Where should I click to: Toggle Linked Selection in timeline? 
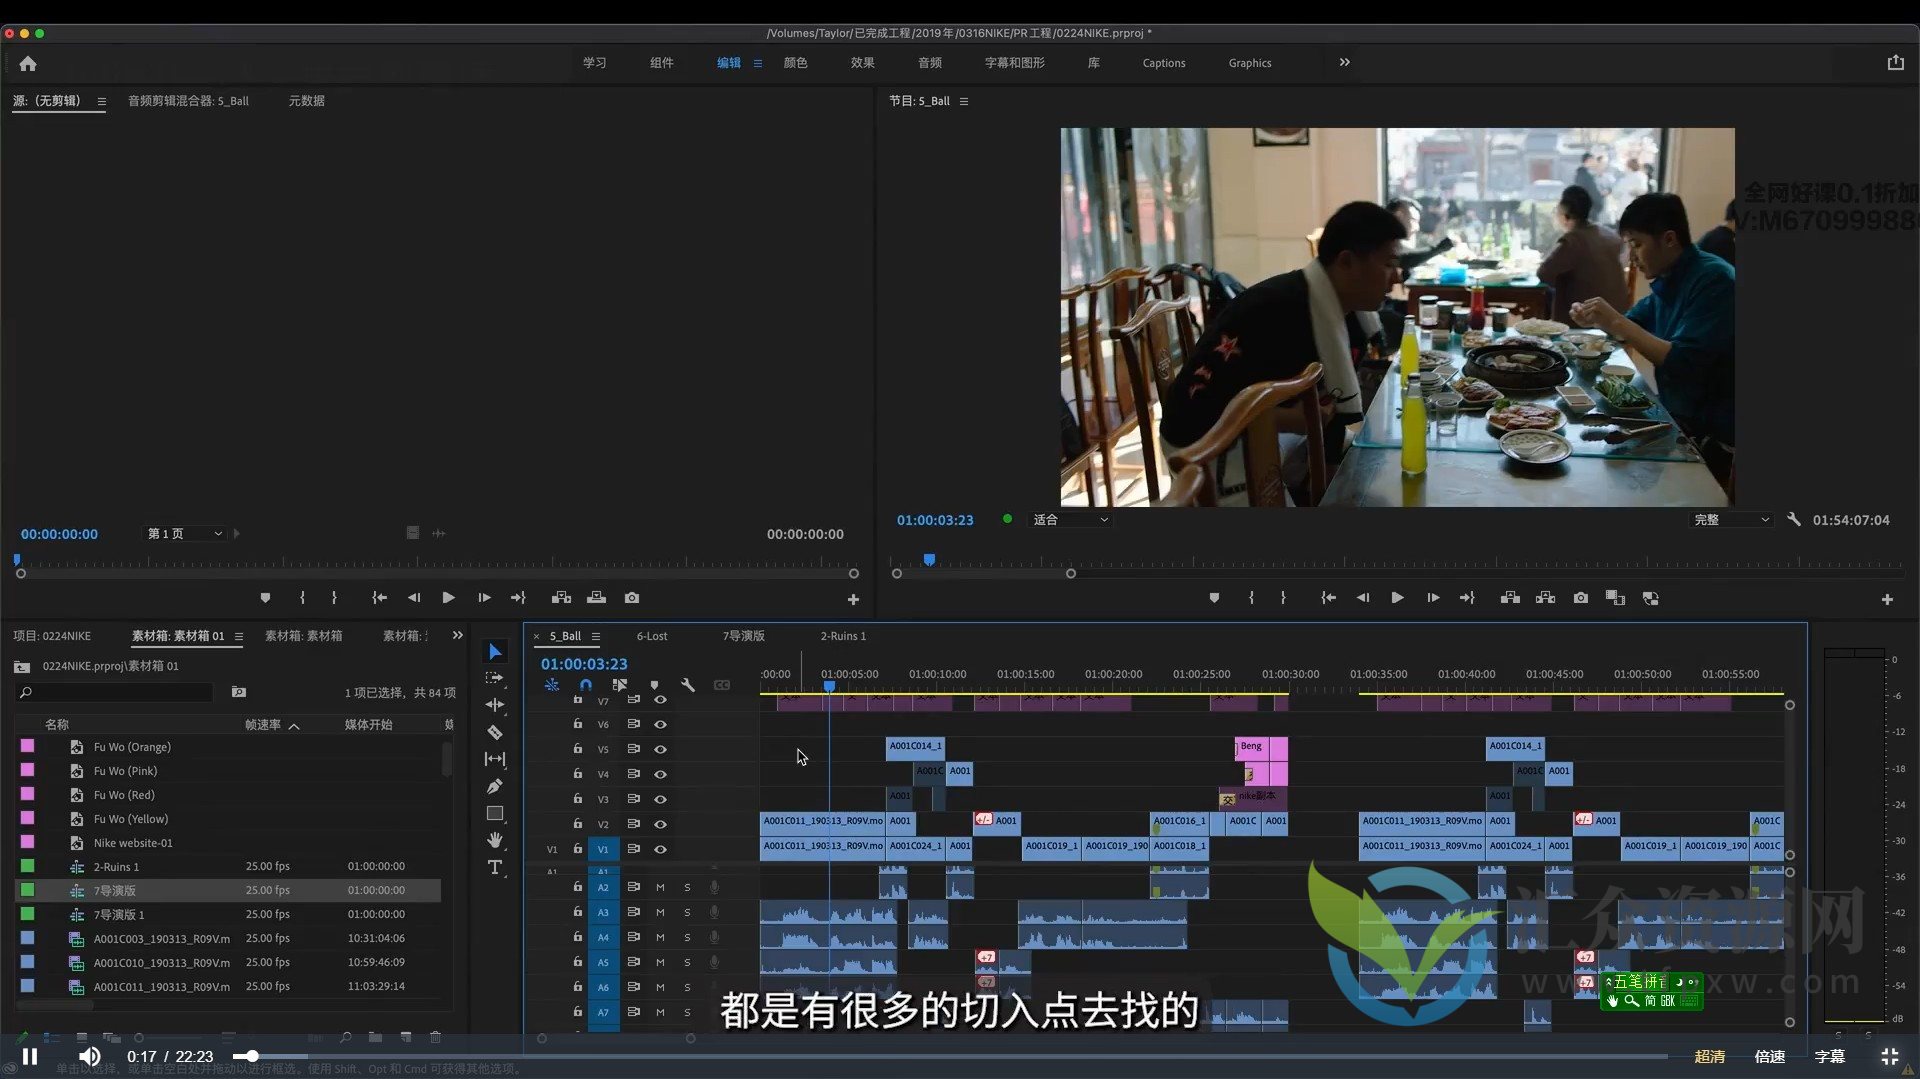pos(620,685)
